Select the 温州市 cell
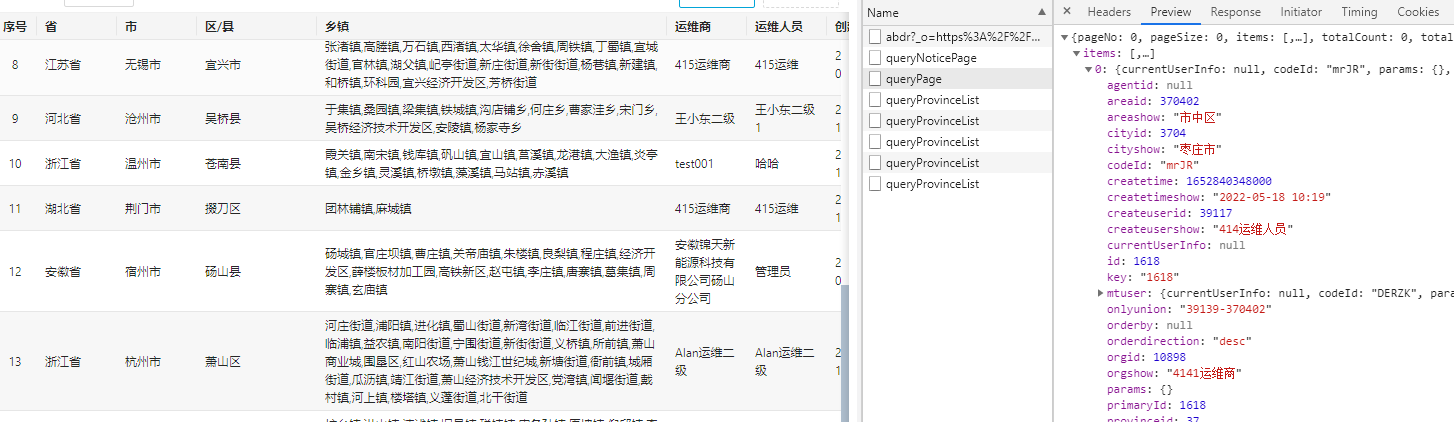Screen dimensions: 1454x422 [x=142, y=163]
